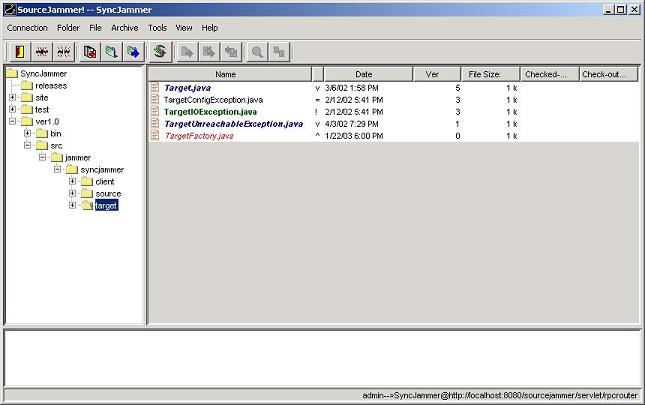Click the file icon beside TargetUnreachableException.java
645x405 pixels.
click(155, 123)
